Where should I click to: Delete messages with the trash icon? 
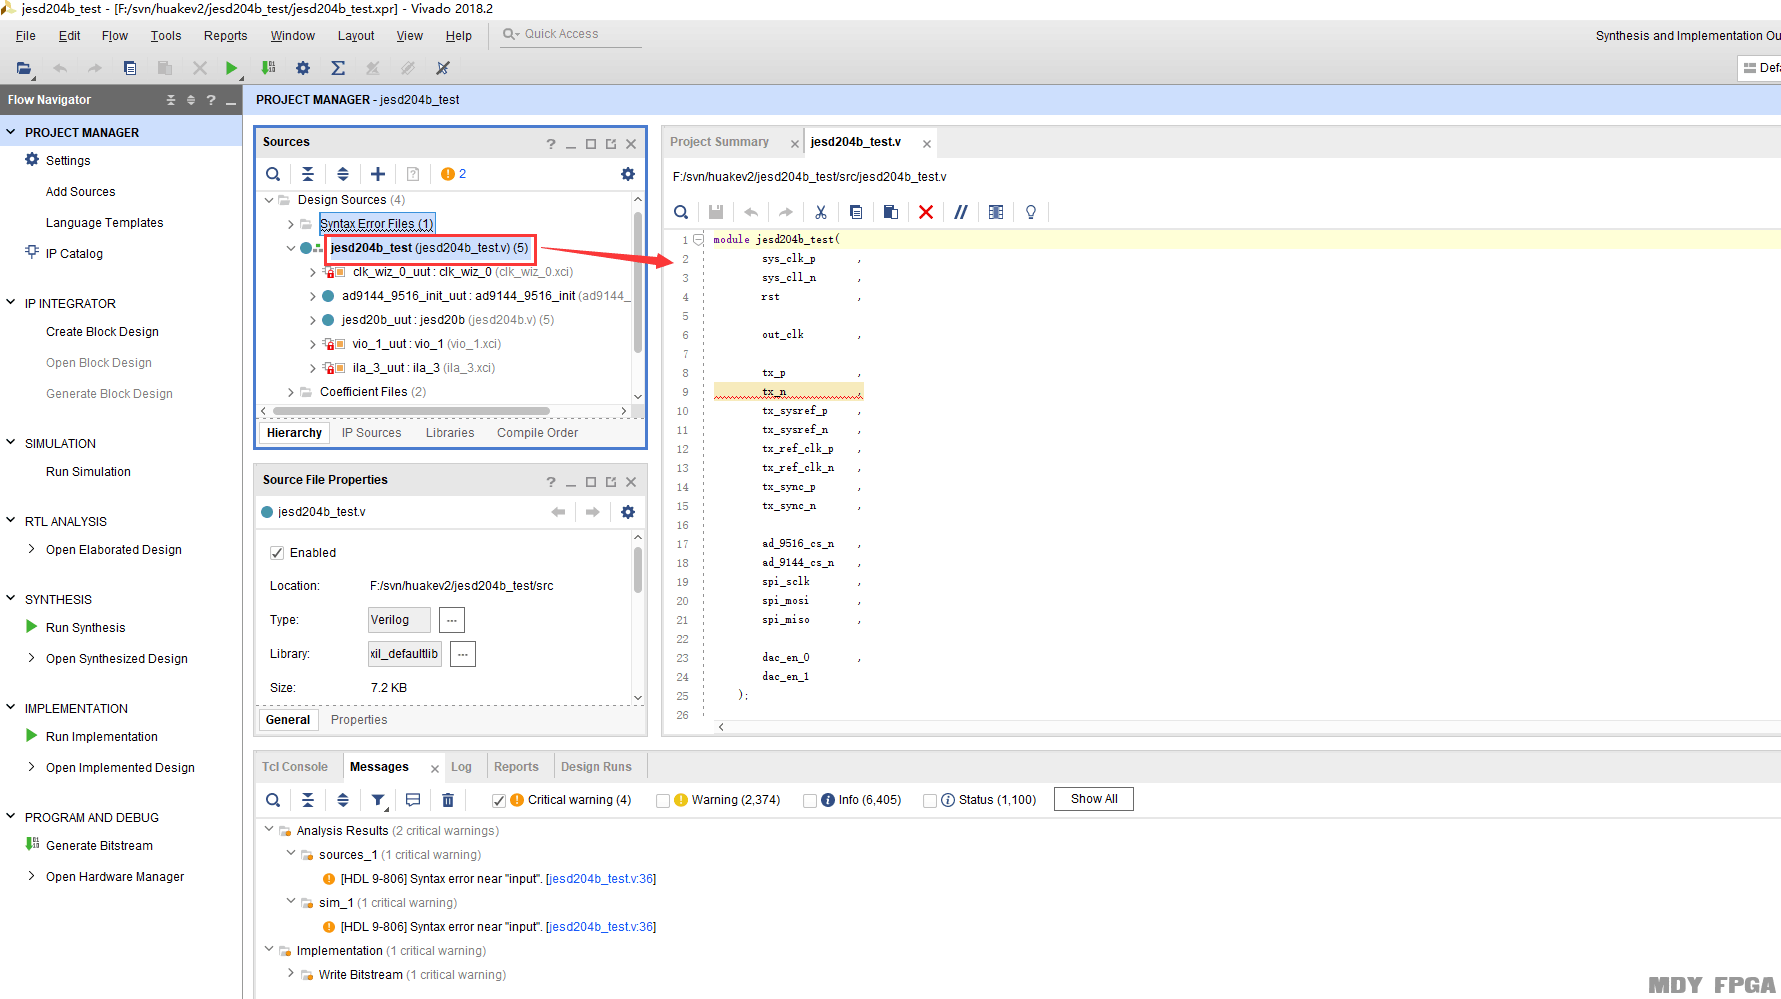[x=448, y=800]
